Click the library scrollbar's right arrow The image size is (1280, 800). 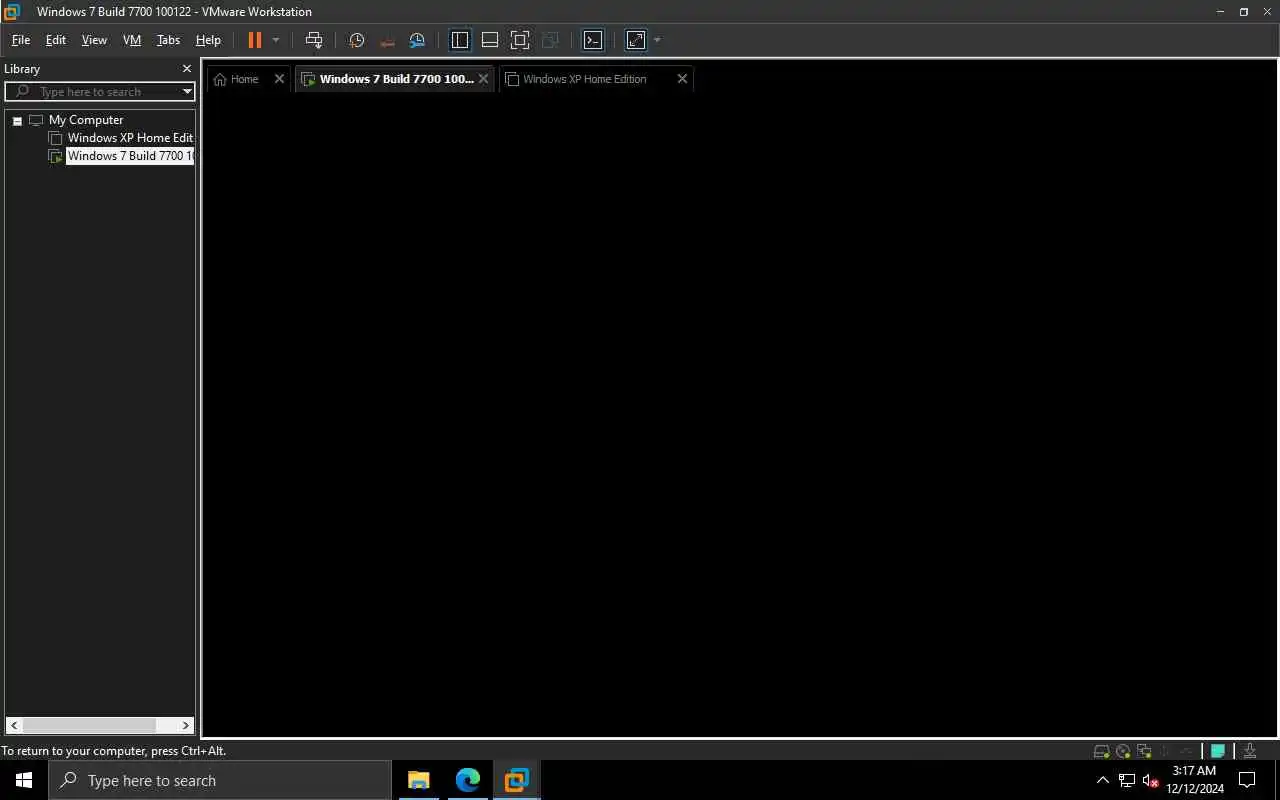(x=186, y=726)
